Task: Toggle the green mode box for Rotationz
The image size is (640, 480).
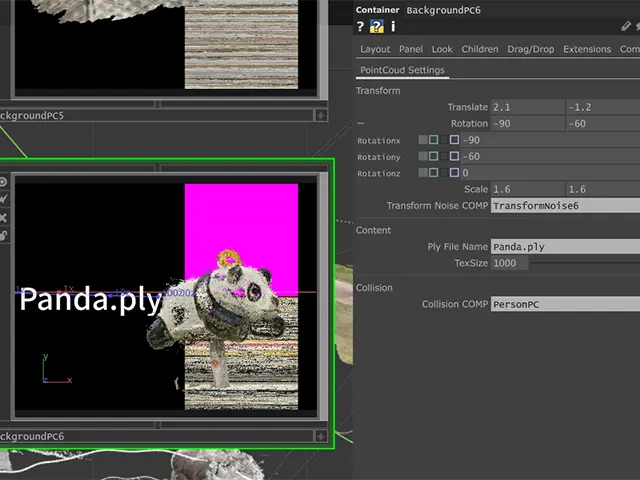Action: [434, 173]
